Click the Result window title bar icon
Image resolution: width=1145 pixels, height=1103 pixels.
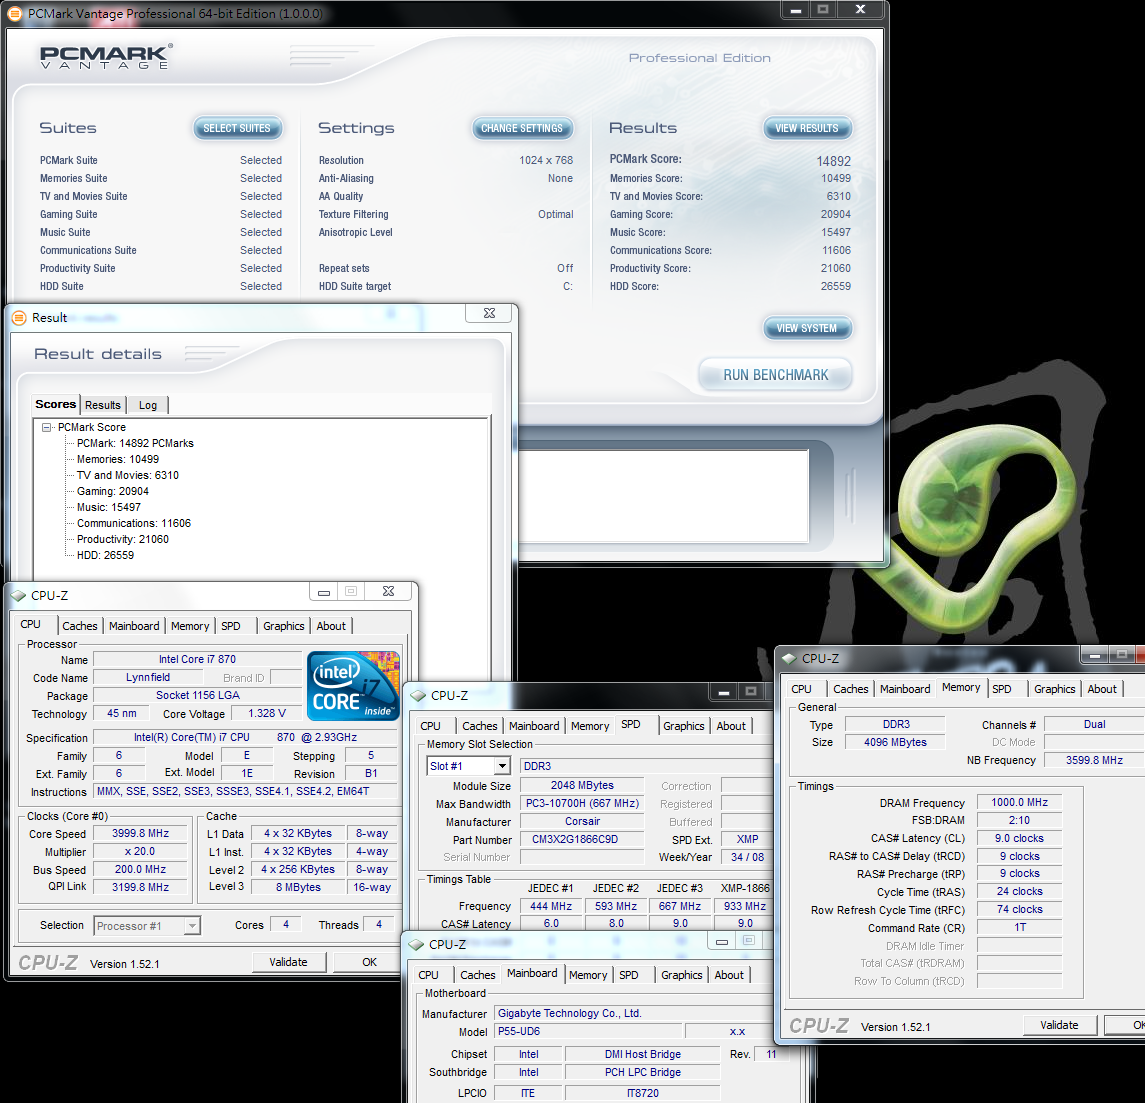[x=19, y=318]
